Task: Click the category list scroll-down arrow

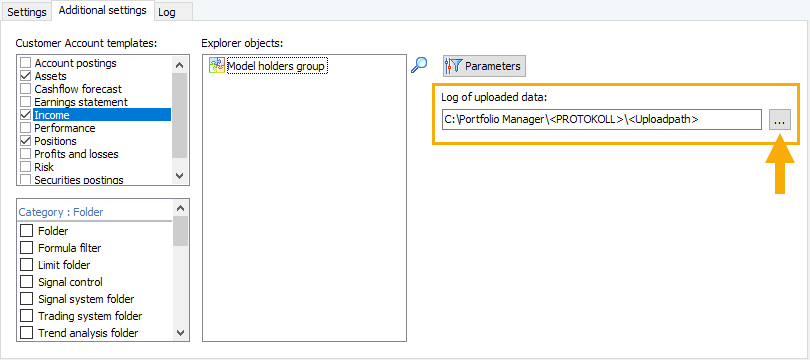Action: point(180,333)
